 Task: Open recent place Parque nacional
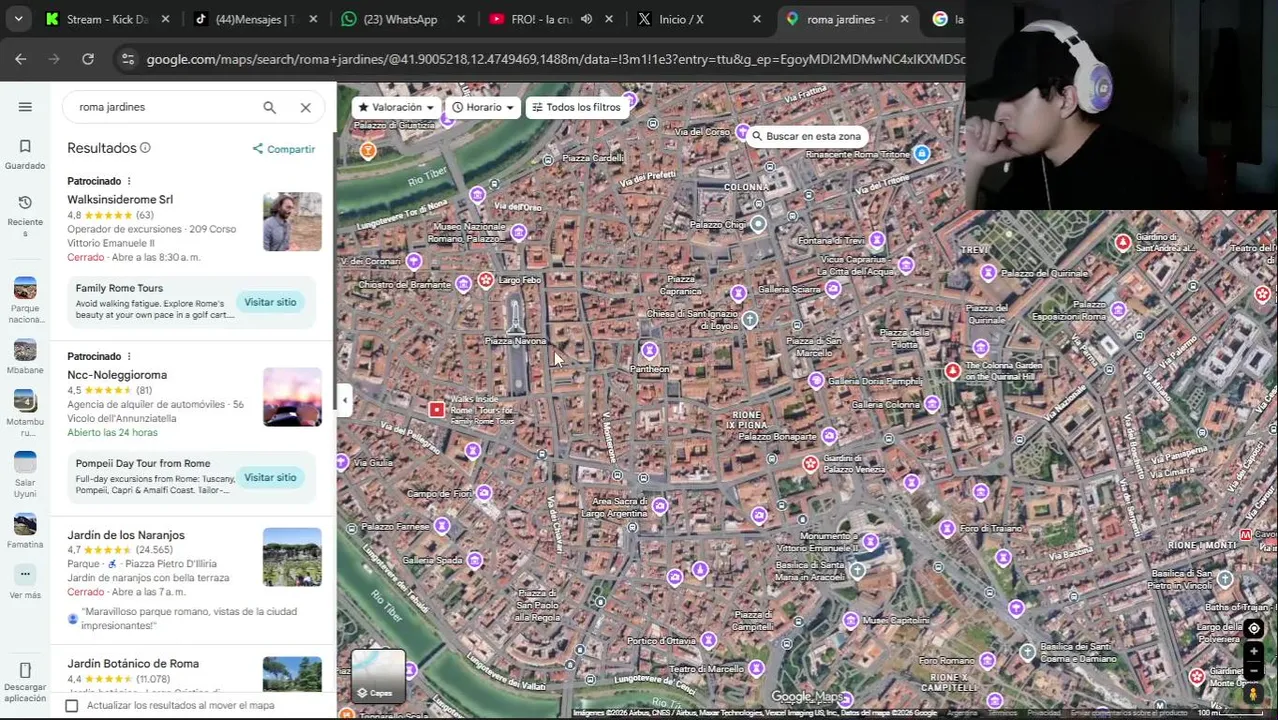tap(25, 289)
